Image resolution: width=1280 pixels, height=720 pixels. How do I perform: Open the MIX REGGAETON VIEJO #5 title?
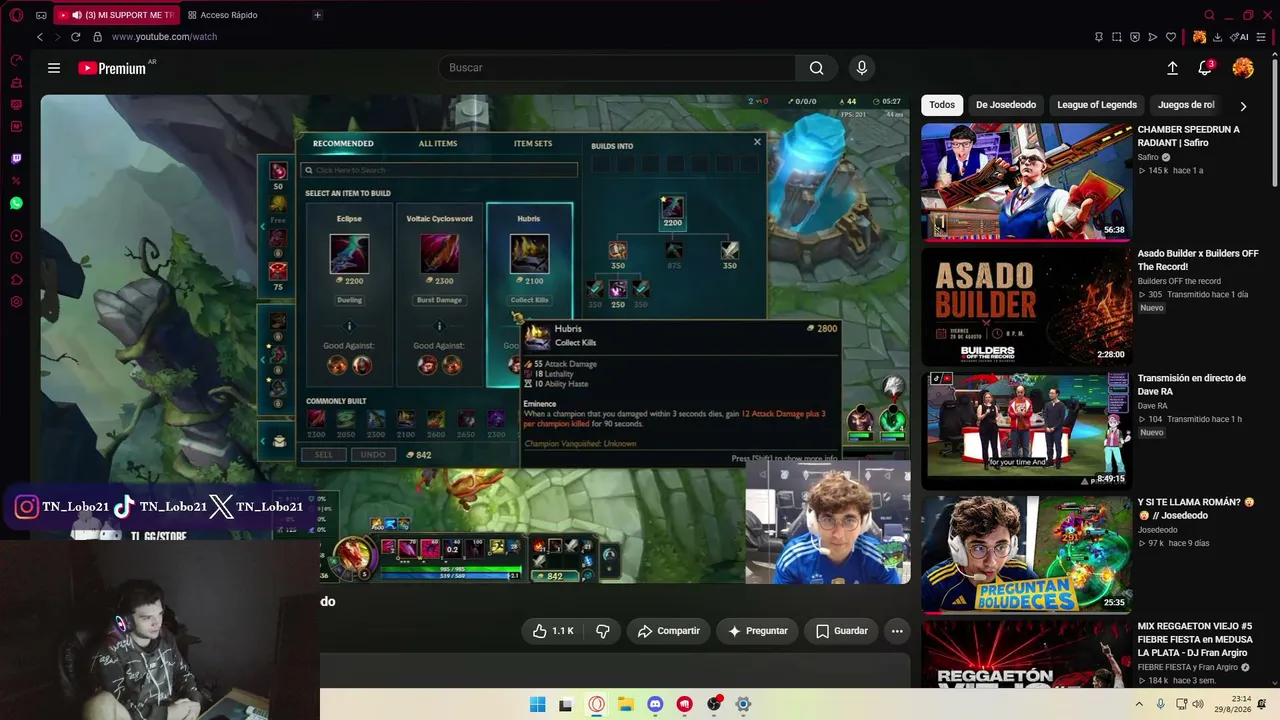[1194, 639]
